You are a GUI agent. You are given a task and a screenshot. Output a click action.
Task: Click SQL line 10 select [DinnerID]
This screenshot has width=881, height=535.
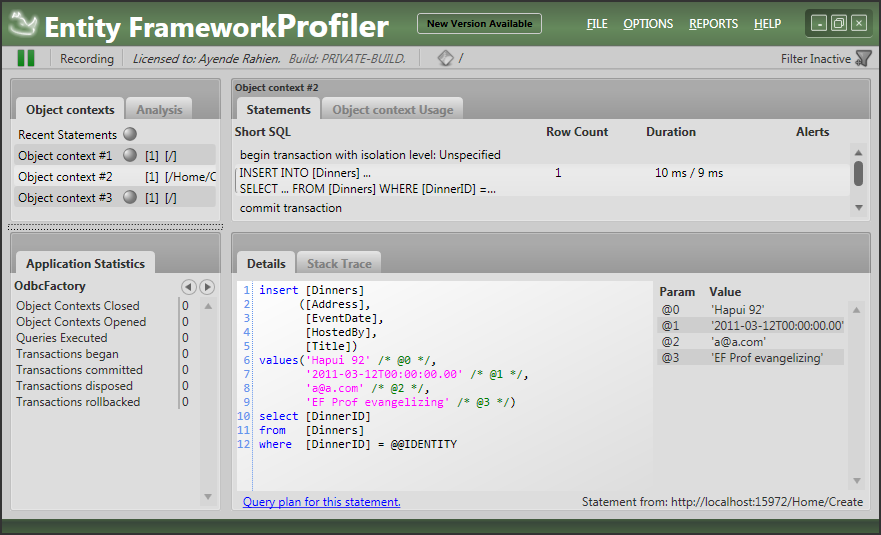coord(315,416)
